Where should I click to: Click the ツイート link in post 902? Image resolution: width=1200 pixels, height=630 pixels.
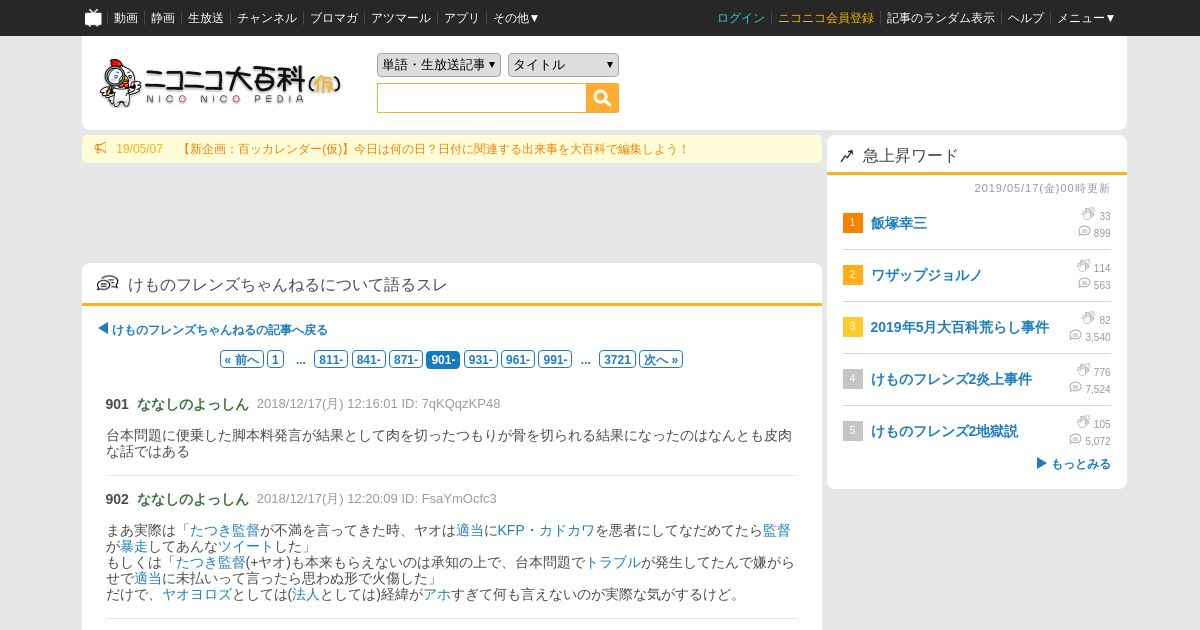point(246,546)
